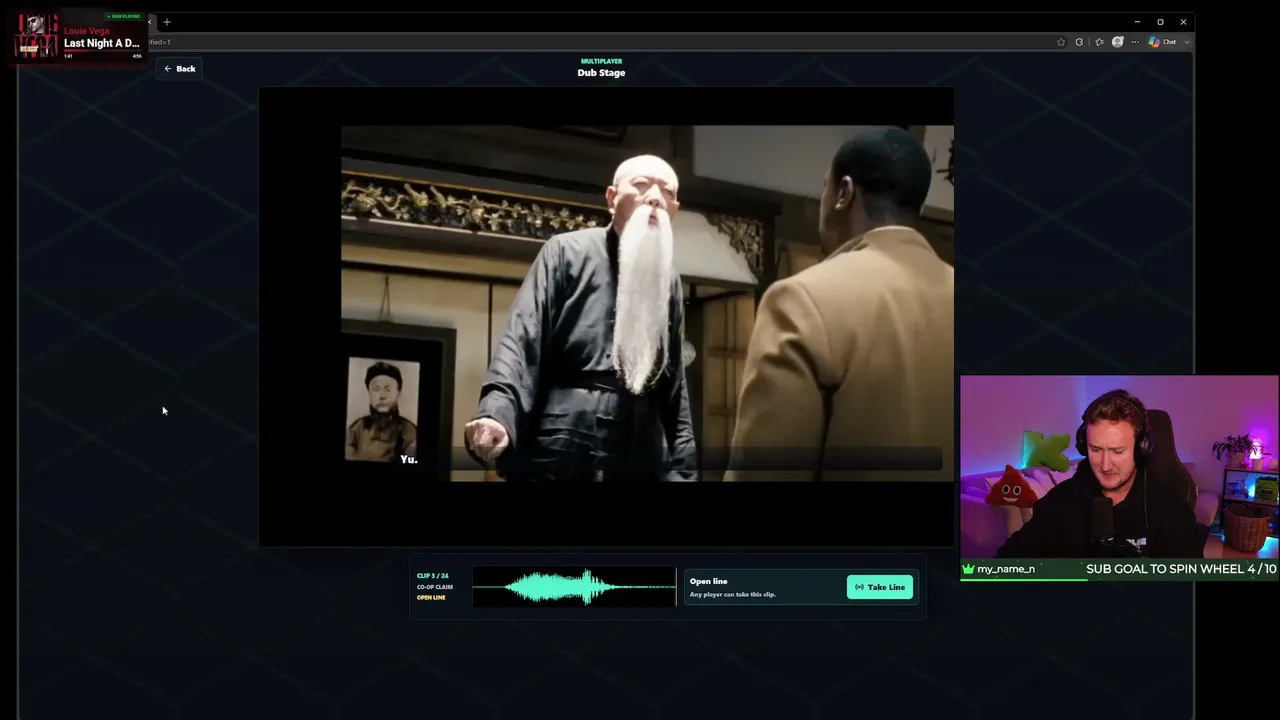The width and height of the screenshot is (1280, 720).
Task: Click the streamer webcam overlay
Action: 1119,468
